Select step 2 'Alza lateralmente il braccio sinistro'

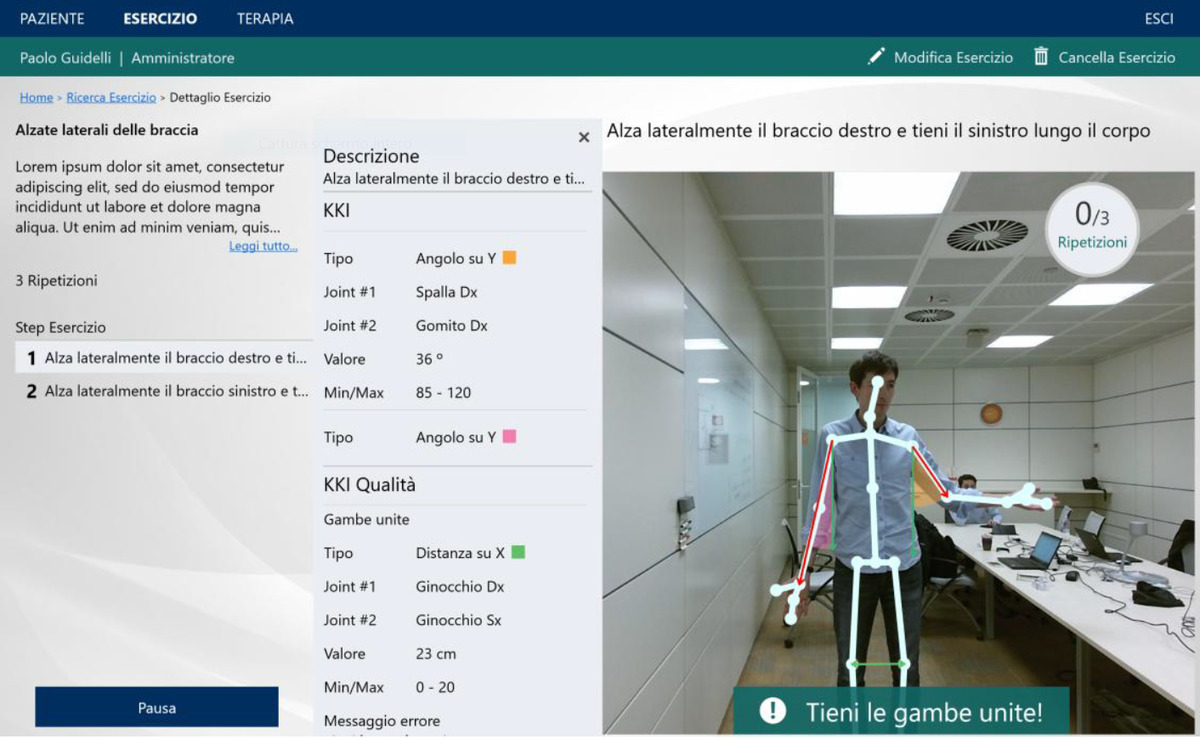pos(160,390)
